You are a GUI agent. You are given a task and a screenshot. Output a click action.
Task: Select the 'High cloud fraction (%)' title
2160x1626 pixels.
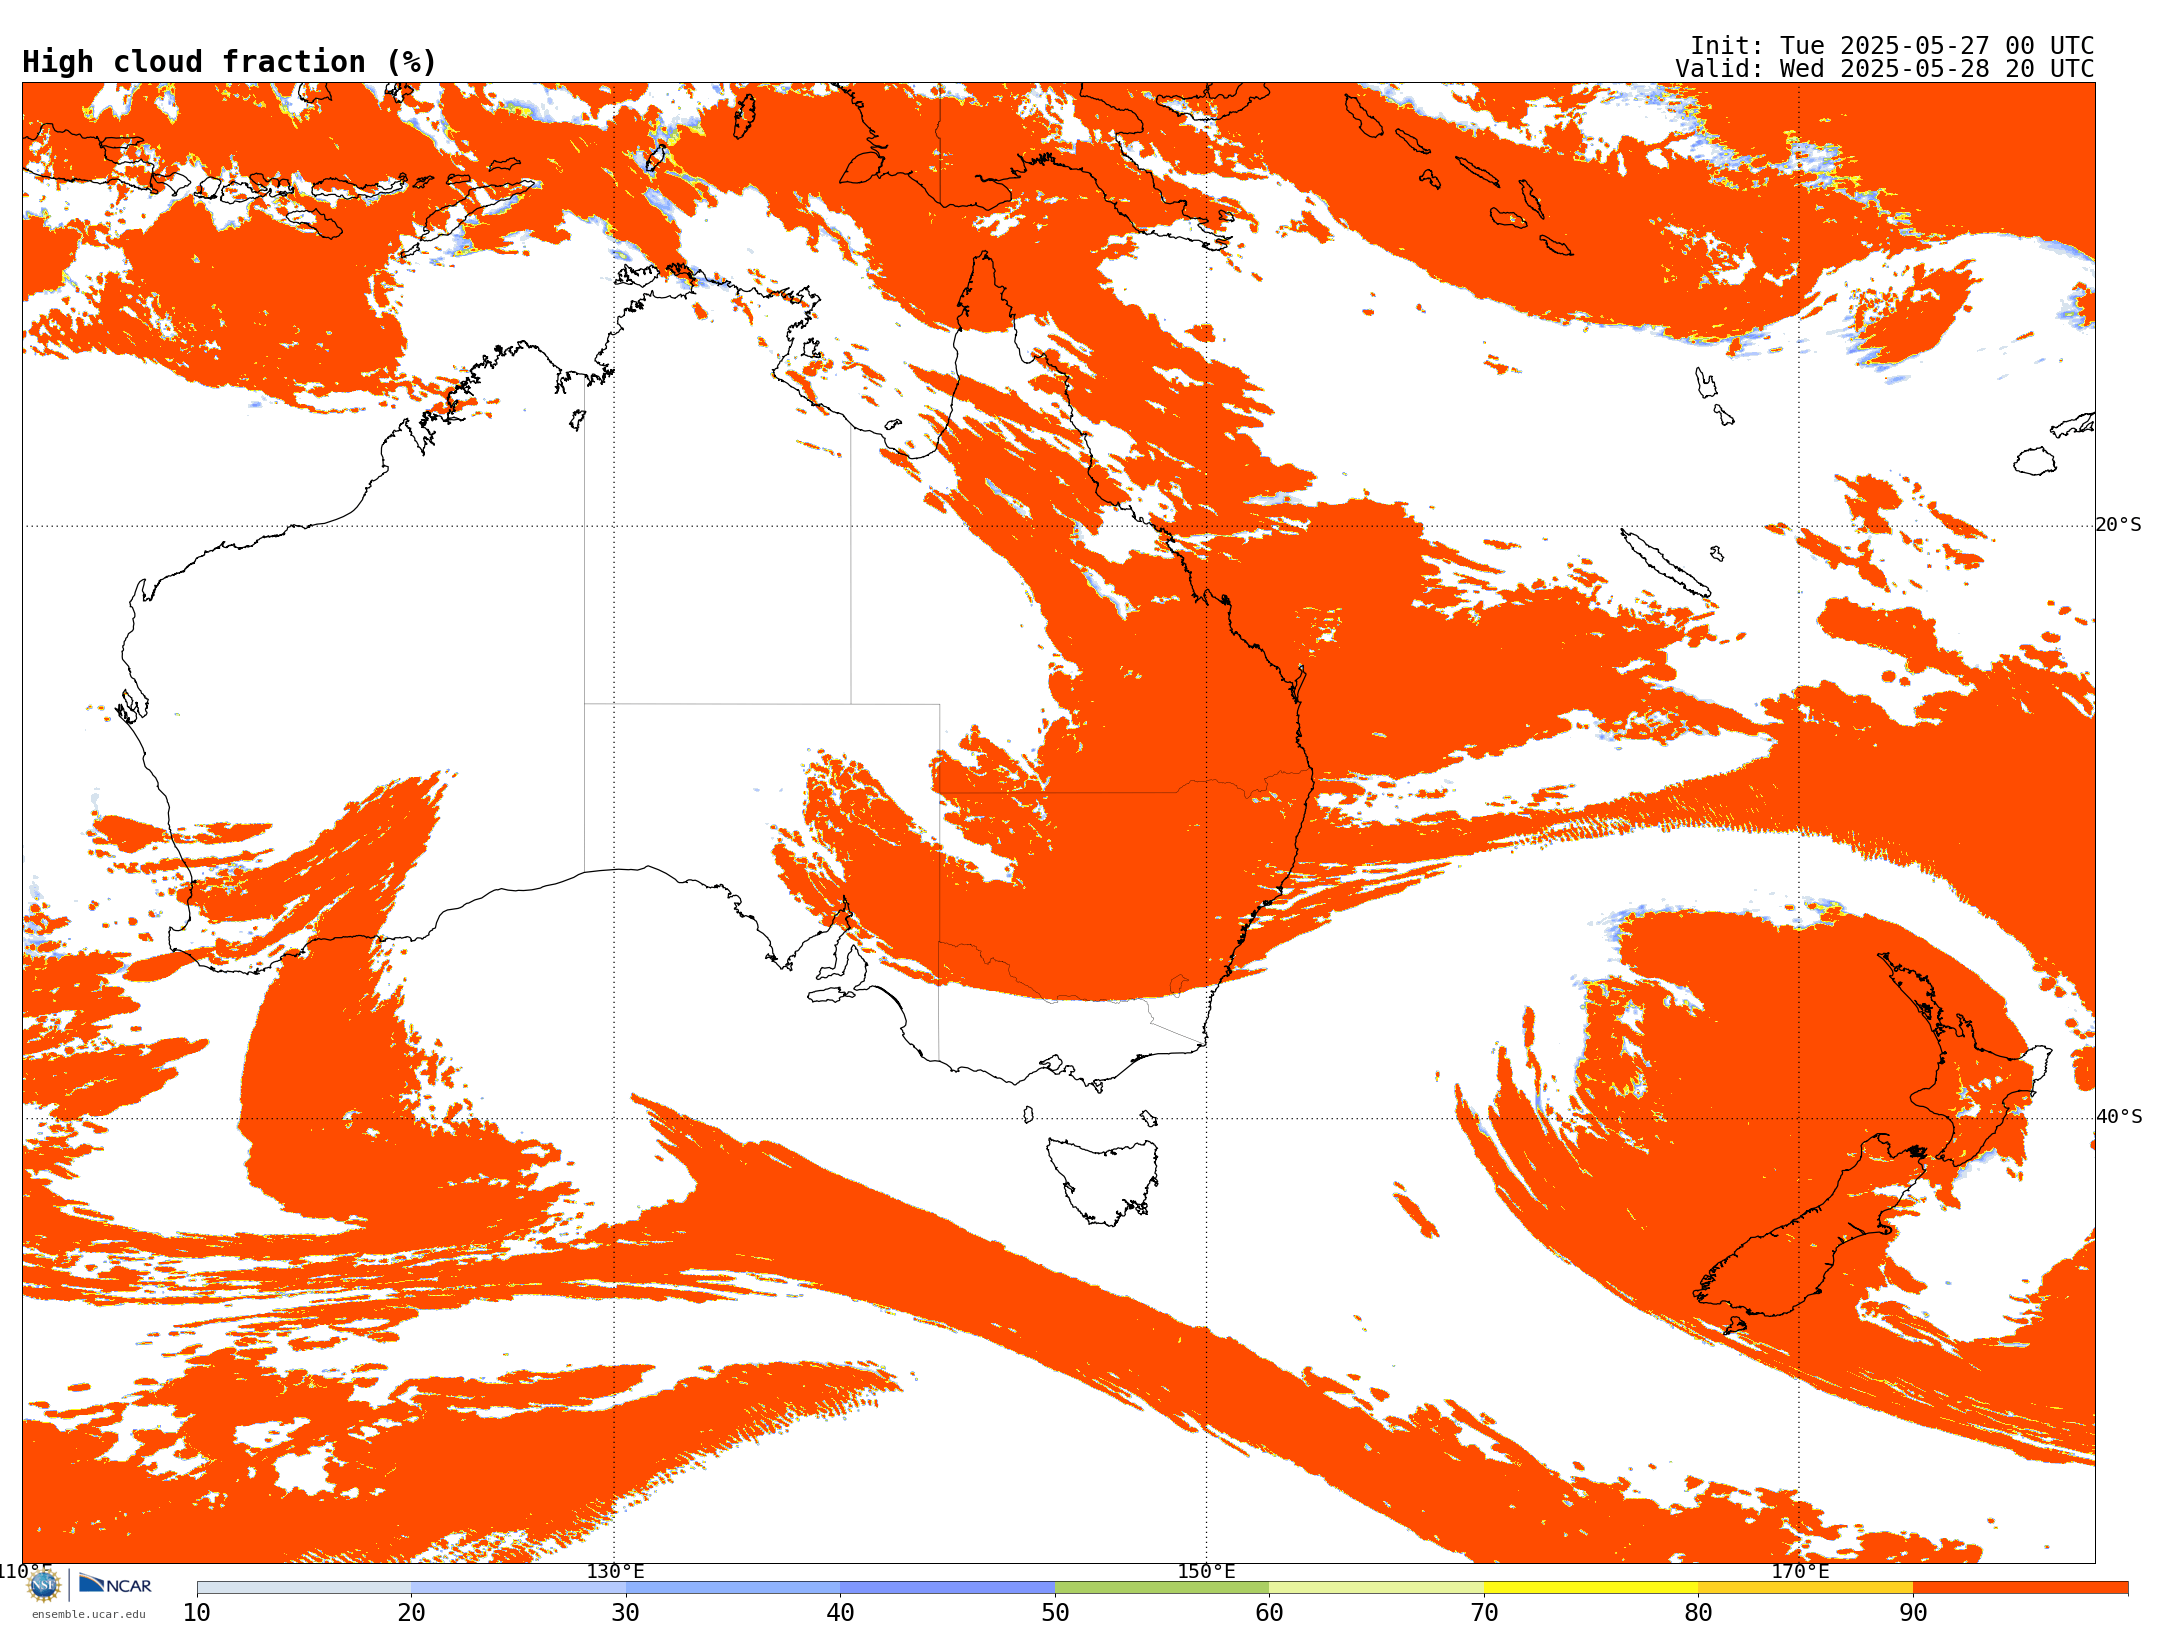click(x=229, y=62)
